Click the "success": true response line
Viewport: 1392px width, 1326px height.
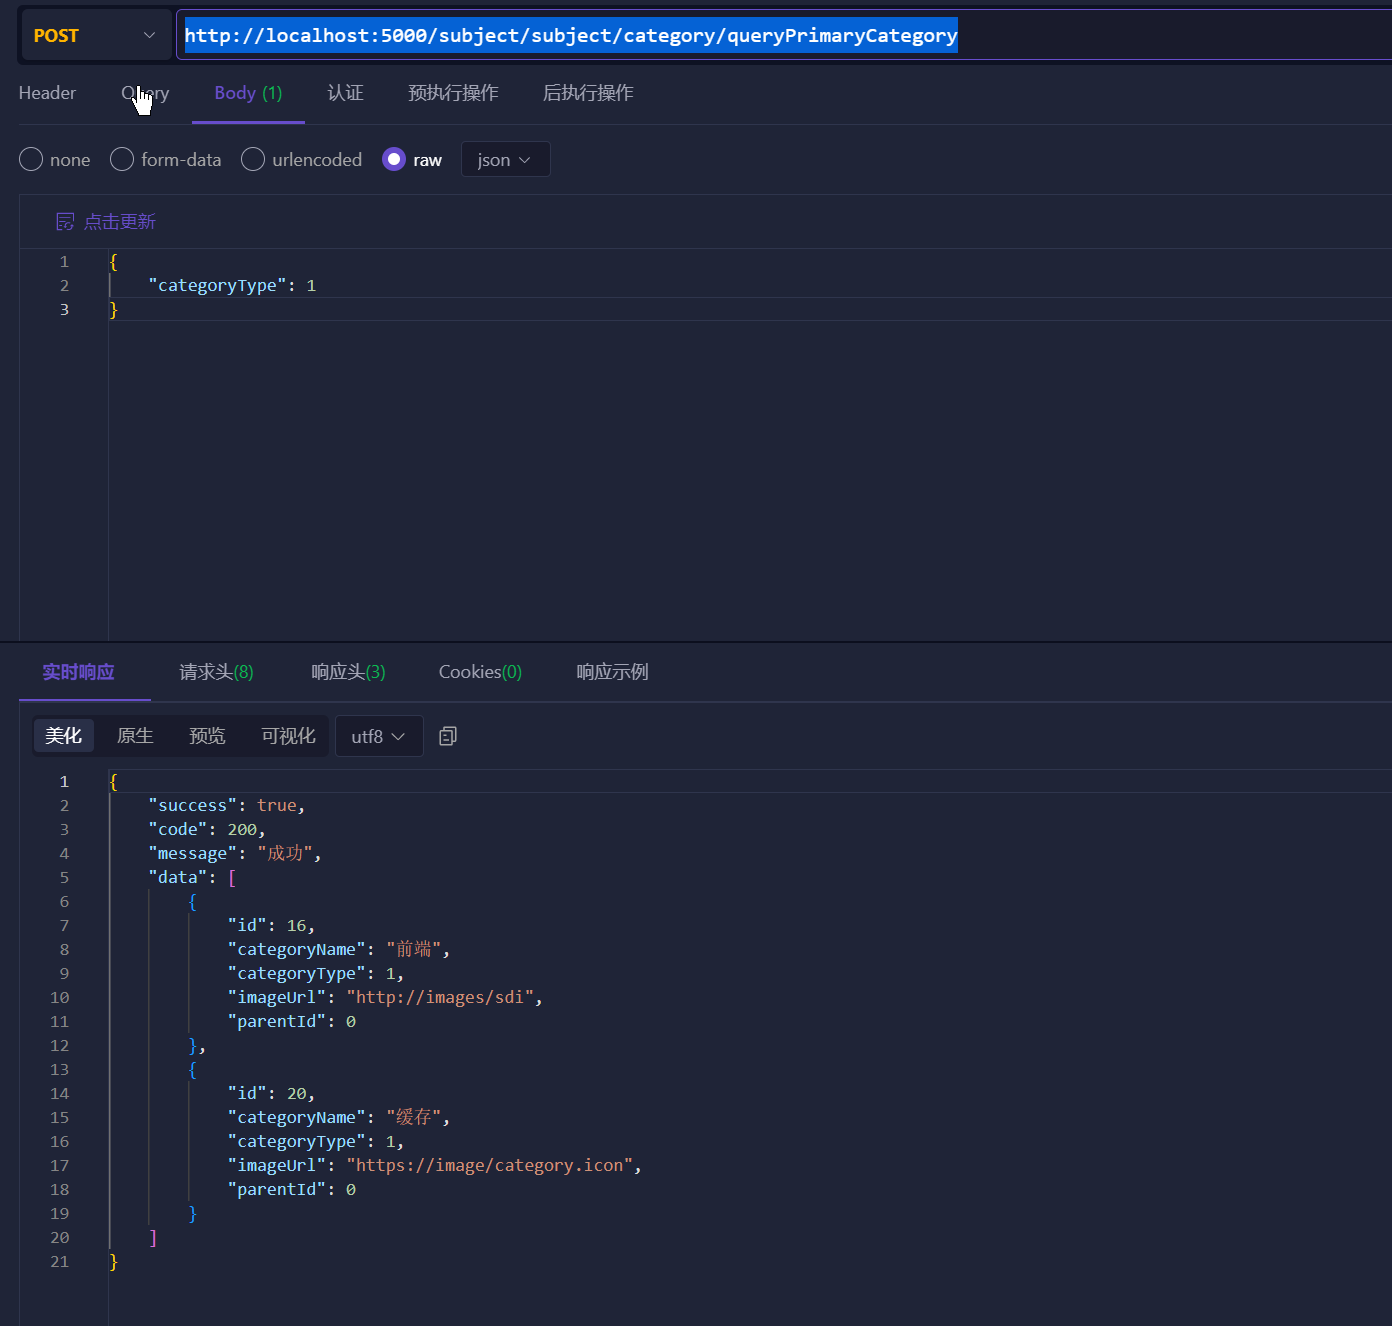[227, 805]
